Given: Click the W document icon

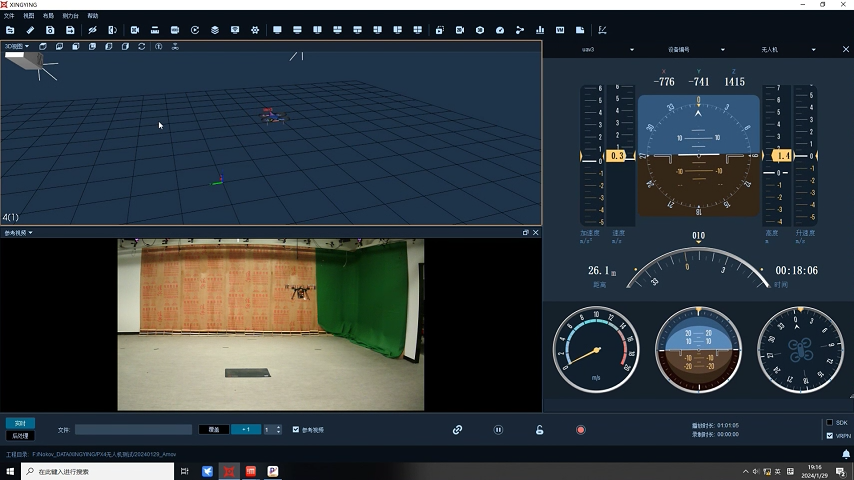Looking at the screenshot, I should point(560,30).
